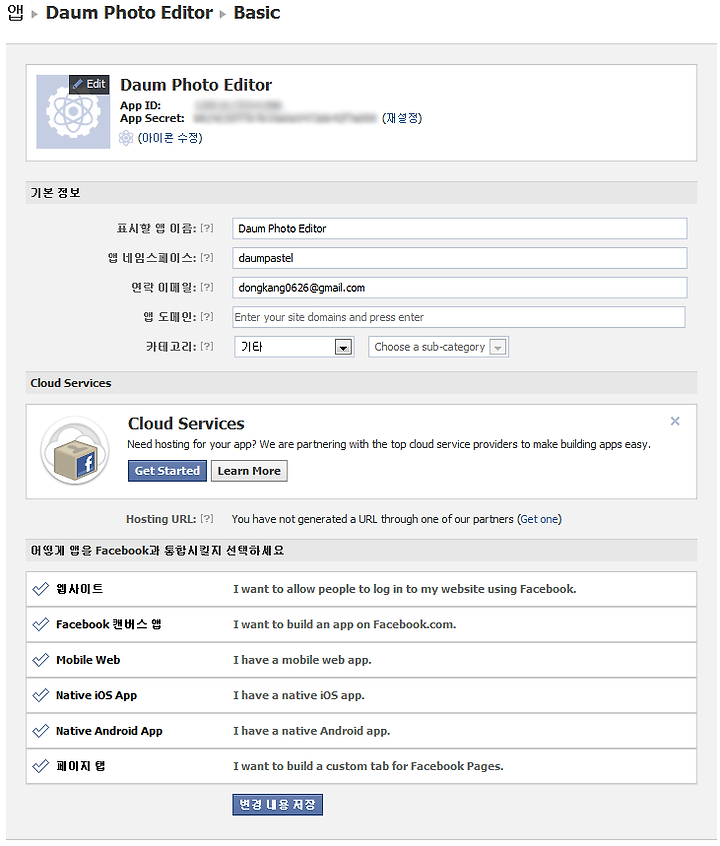Click the 'I have a native iOS app.' text
This screenshot has height=846, width=720.
[x=298, y=695]
